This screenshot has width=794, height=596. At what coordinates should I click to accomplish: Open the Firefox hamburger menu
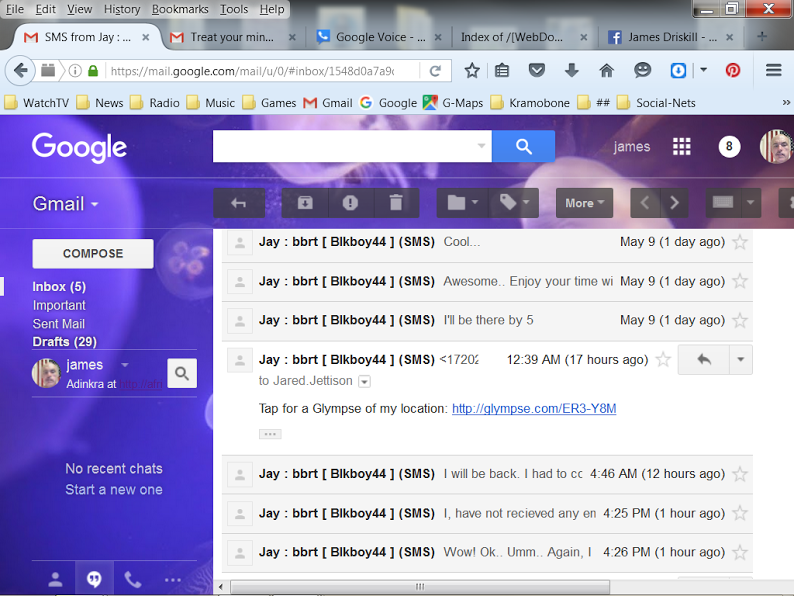(x=774, y=70)
